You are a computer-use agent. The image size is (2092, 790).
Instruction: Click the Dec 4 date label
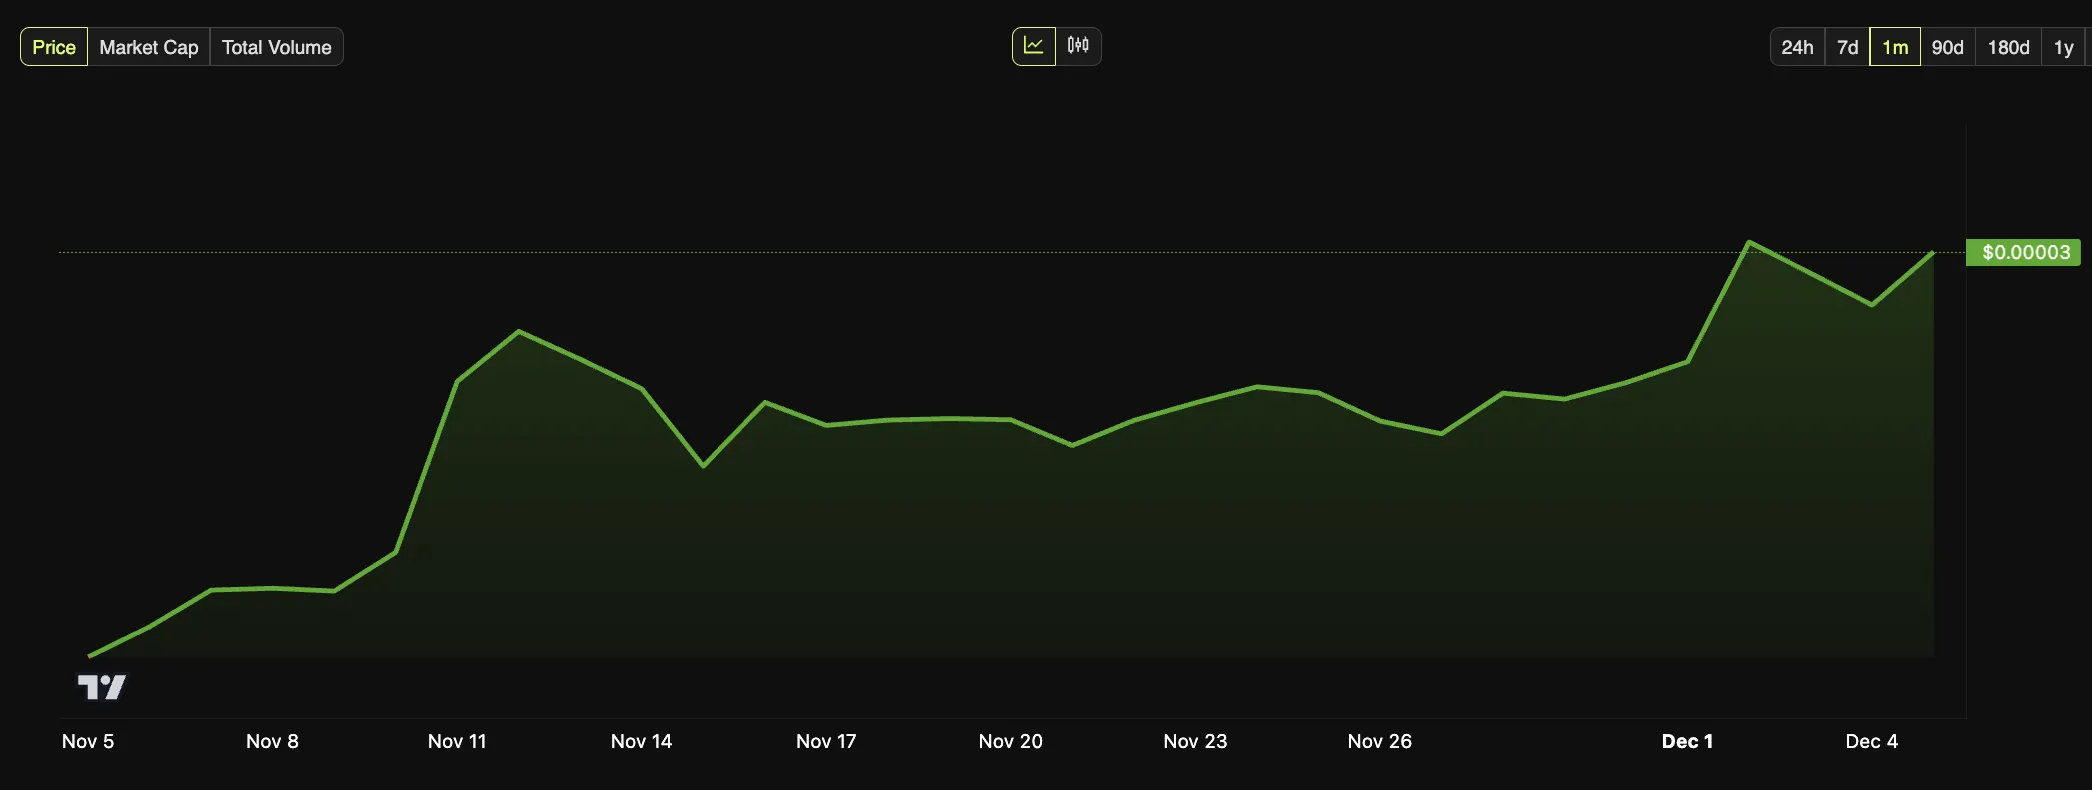[1871, 741]
